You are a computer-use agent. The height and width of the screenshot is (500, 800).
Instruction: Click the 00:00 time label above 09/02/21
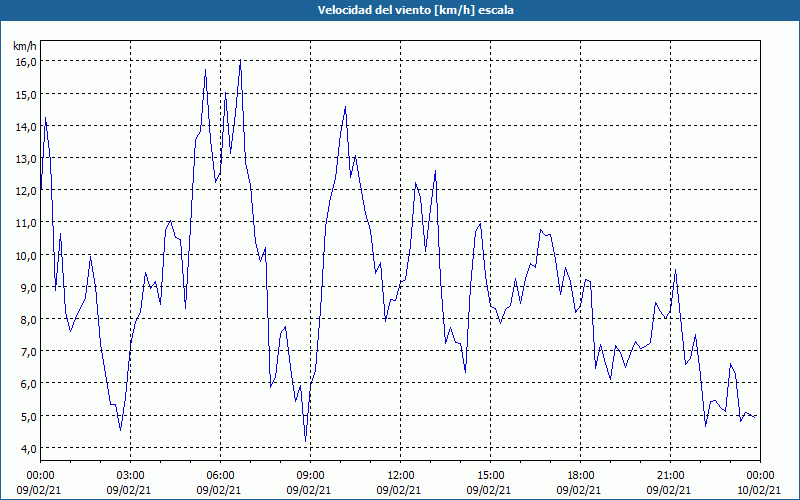pos(40,476)
